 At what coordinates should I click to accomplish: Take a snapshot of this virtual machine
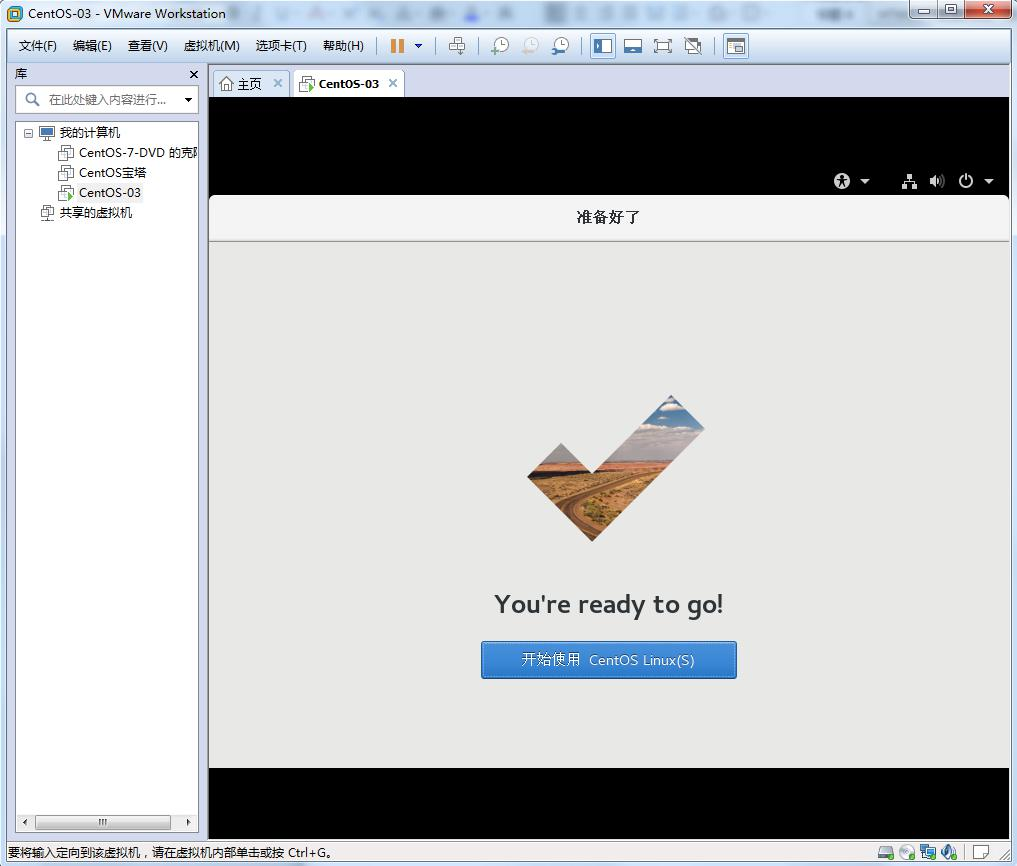500,46
